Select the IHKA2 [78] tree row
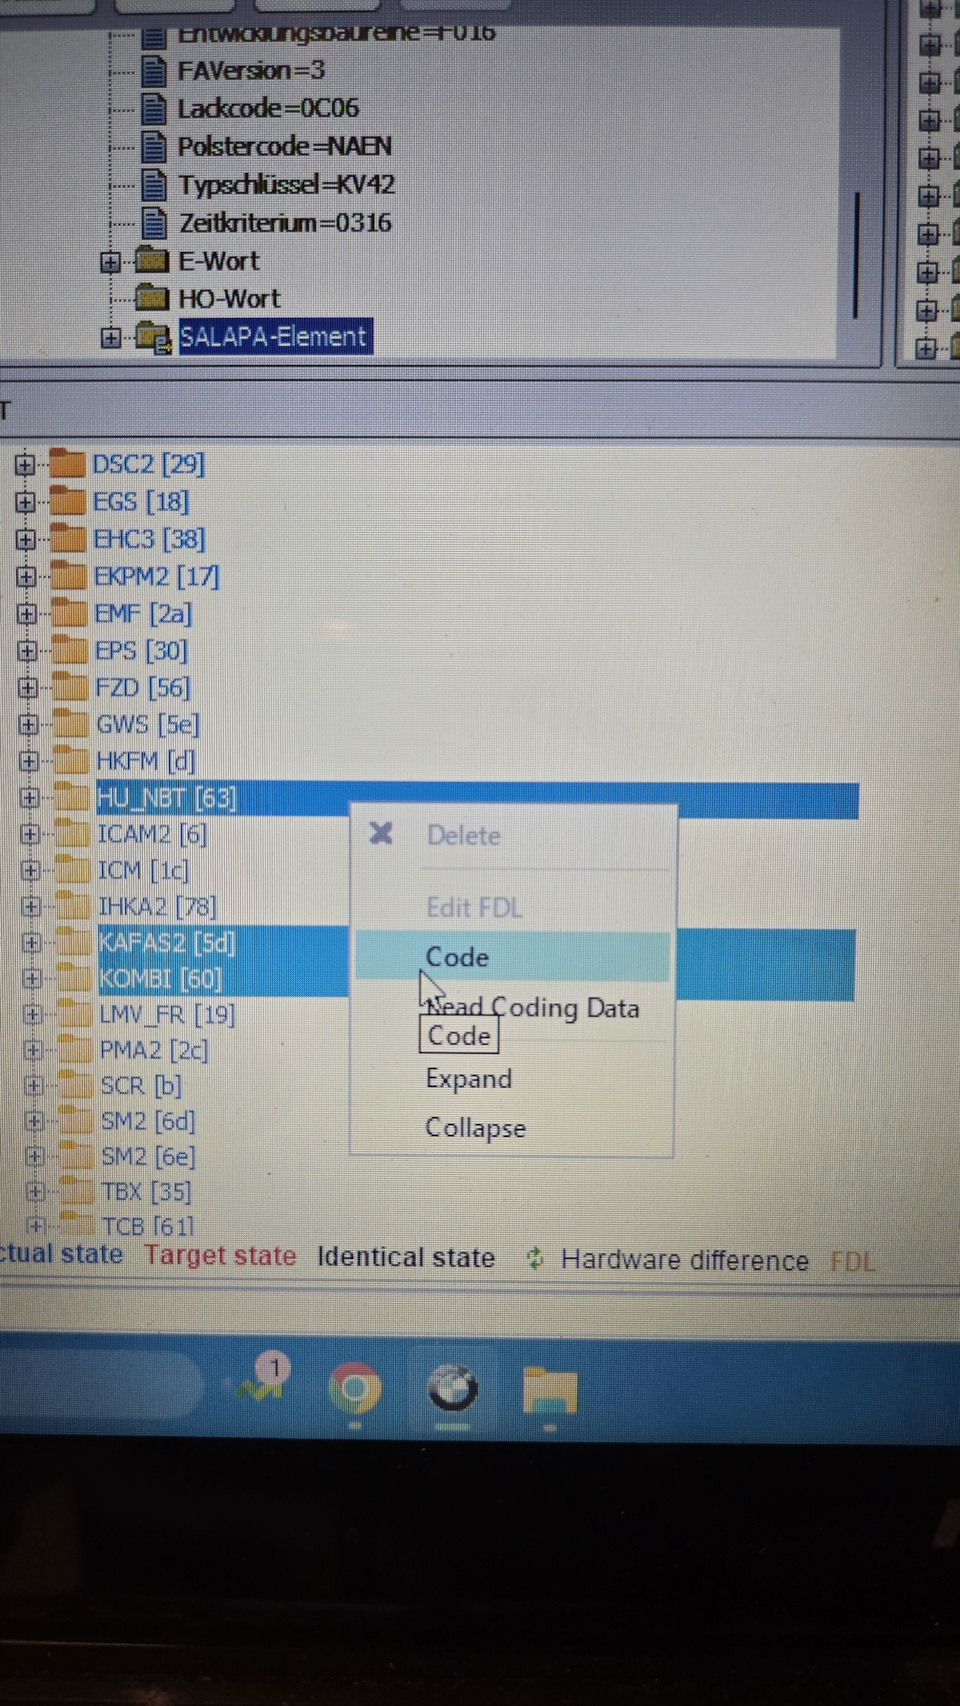Screen dimensions: 960x1706 coord(157,907)
